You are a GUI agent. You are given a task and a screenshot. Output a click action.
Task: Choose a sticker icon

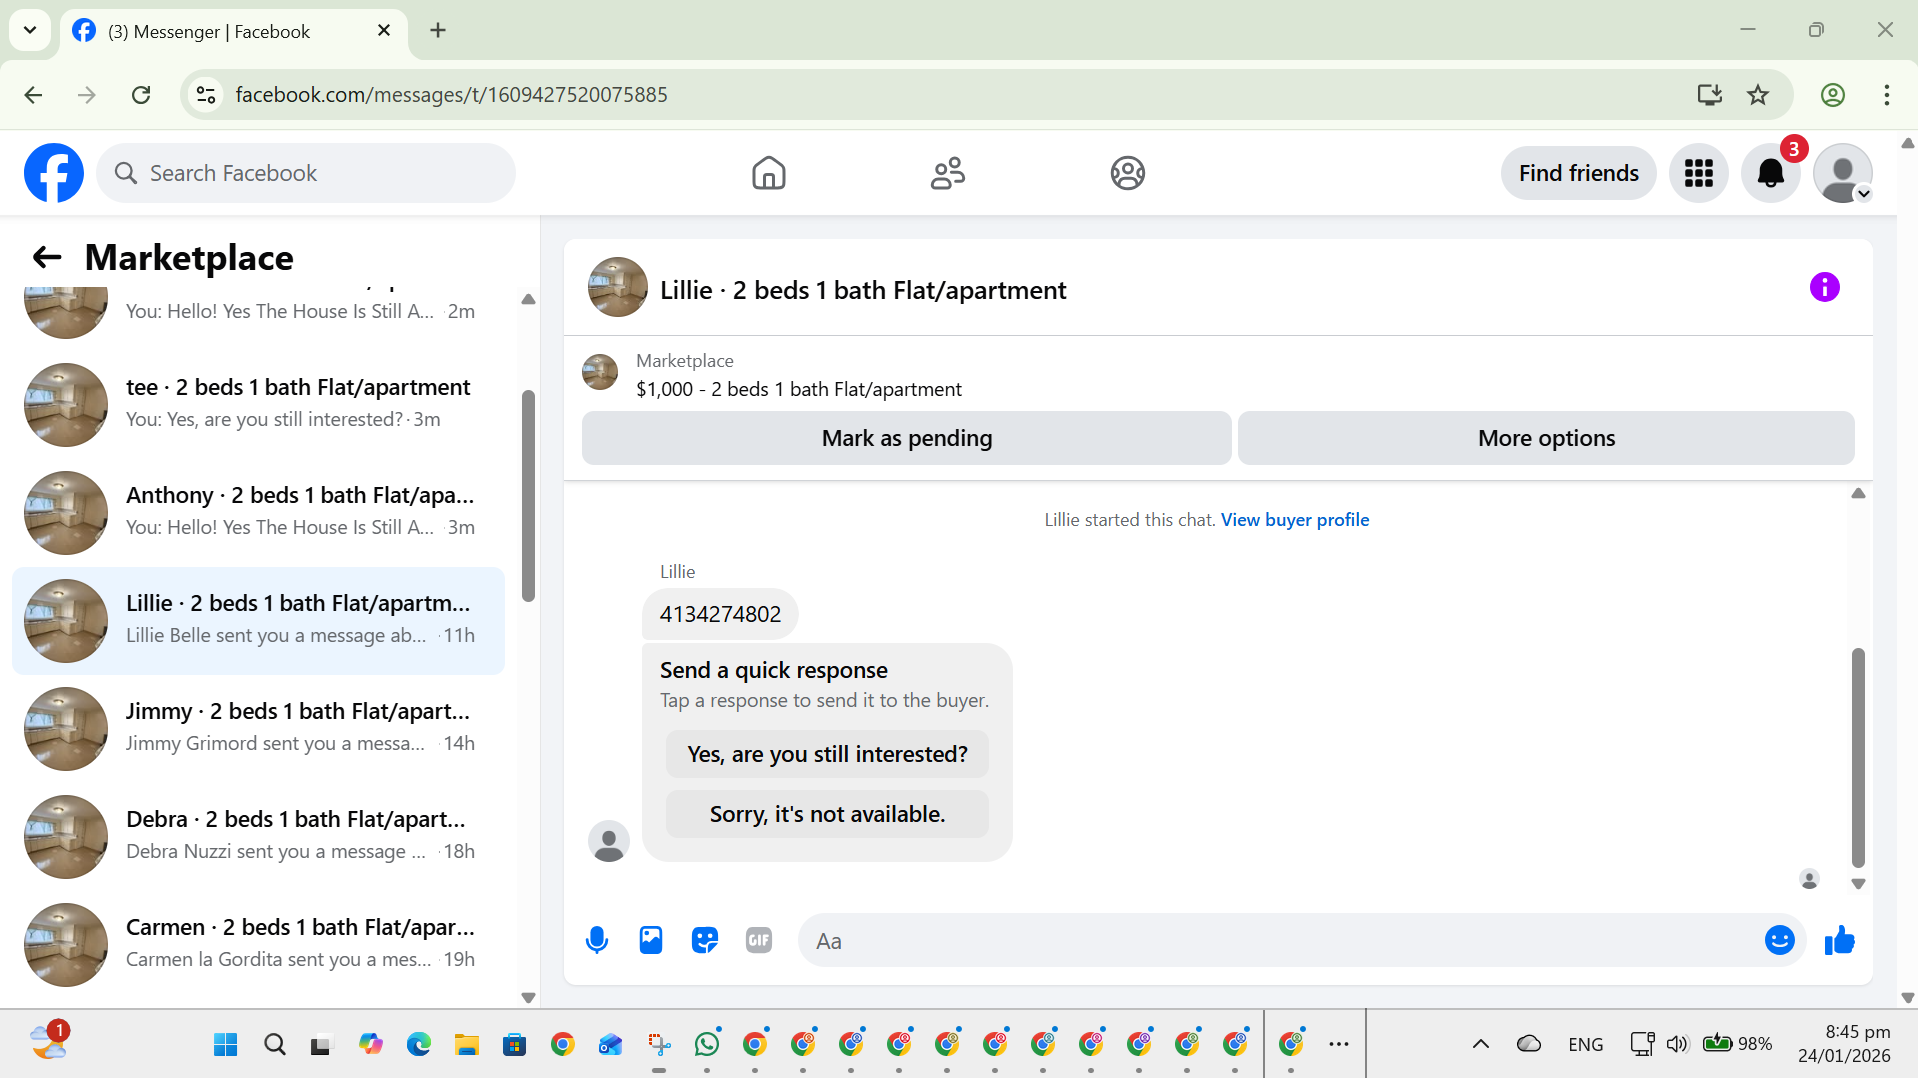pyautogui.click(x=705, y=940)
